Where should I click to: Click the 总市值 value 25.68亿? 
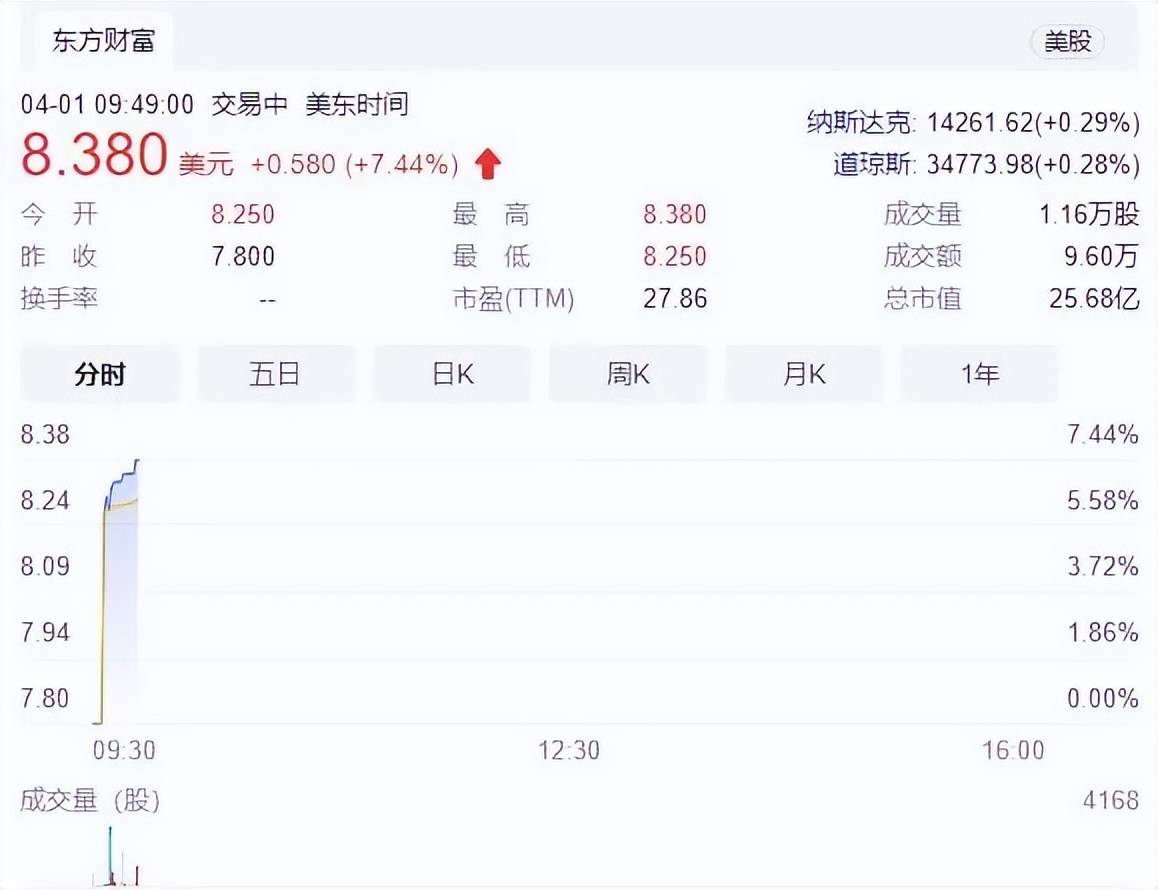pyautogui.click(x=1094, y=298)
